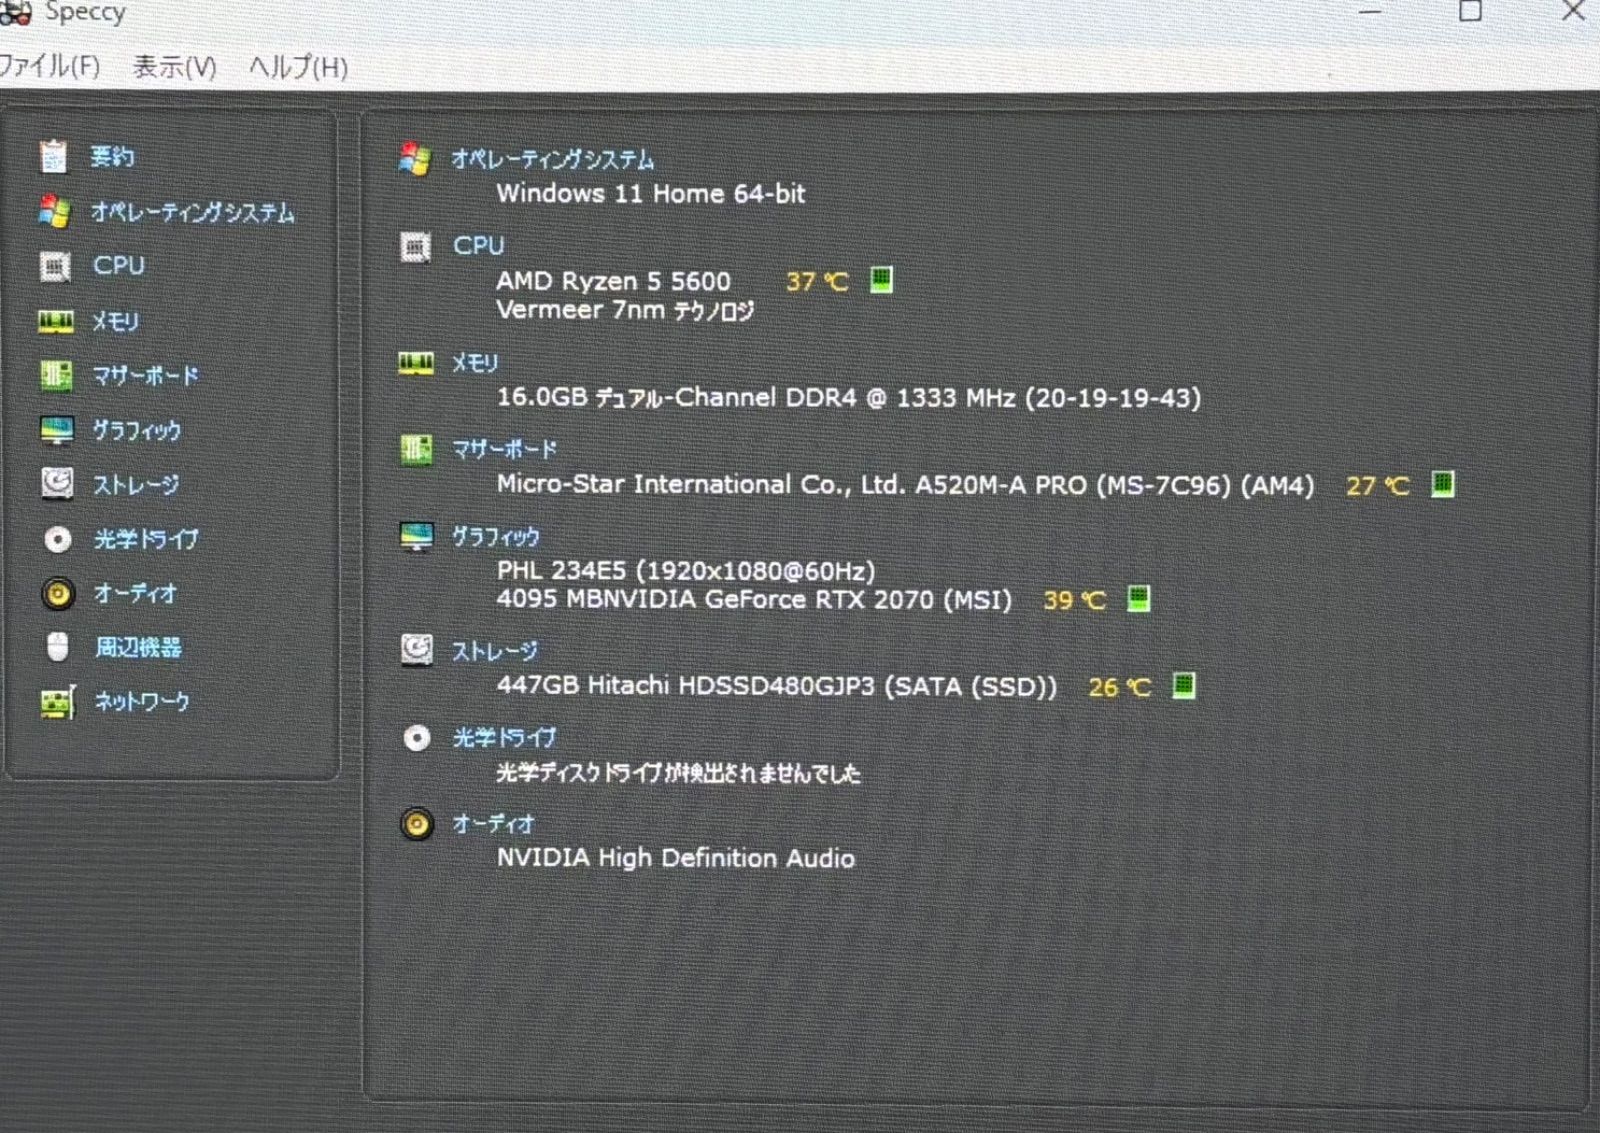Select 要約 in the sidebar
The width and height of the screenshot is (1600, 1133).
tap(112, 156)
